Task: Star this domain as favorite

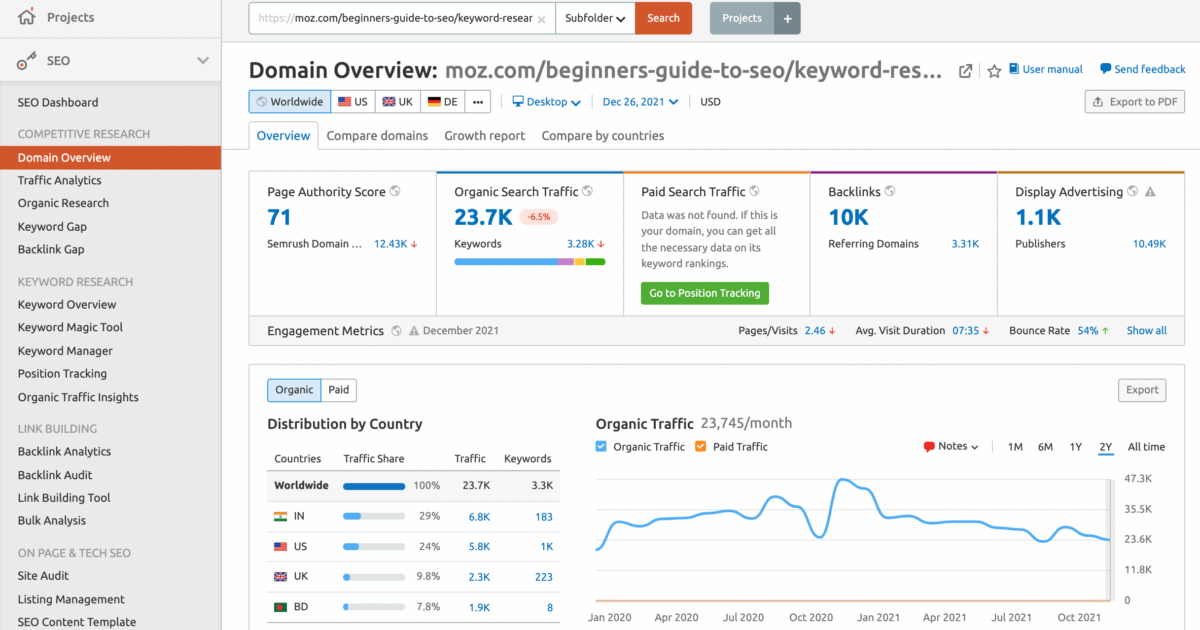Action: 993,71
